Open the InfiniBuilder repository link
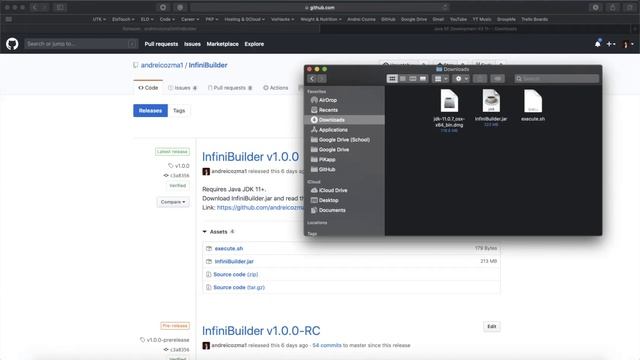This screenshot has width=640, height=360. pyautogui.click(x=208, y=65)
